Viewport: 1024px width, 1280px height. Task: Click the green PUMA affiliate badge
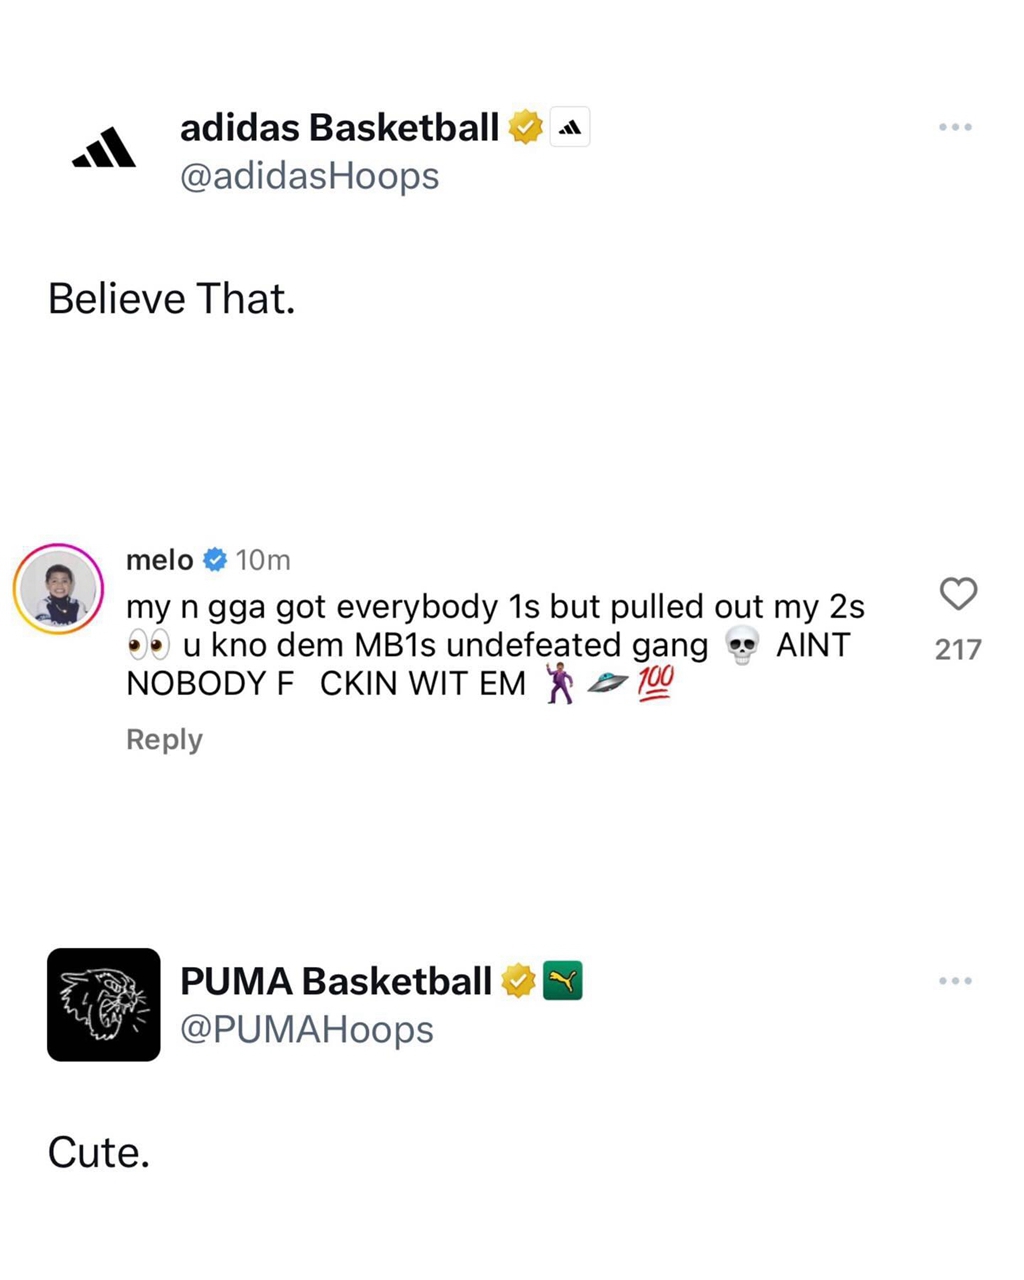coord(562,982)
